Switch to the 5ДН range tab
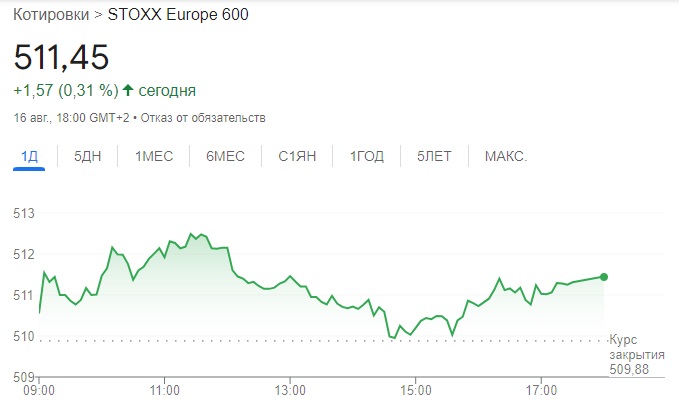 (87, 156)
